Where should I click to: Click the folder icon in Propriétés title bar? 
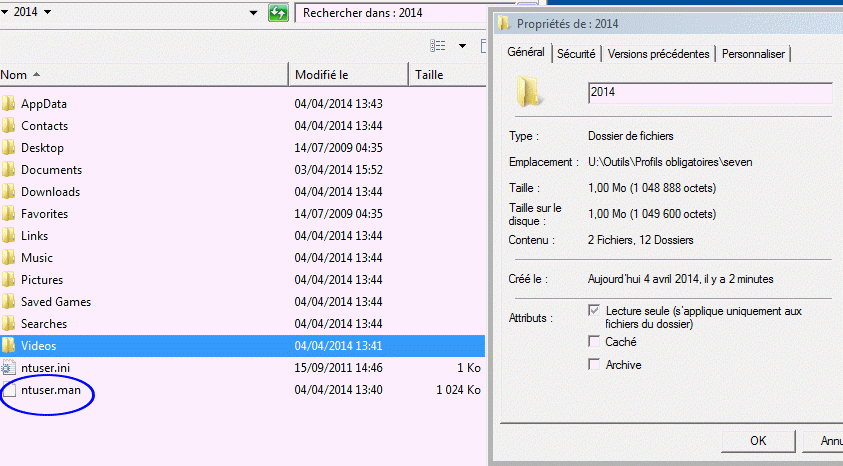click(x=503, y=23)
